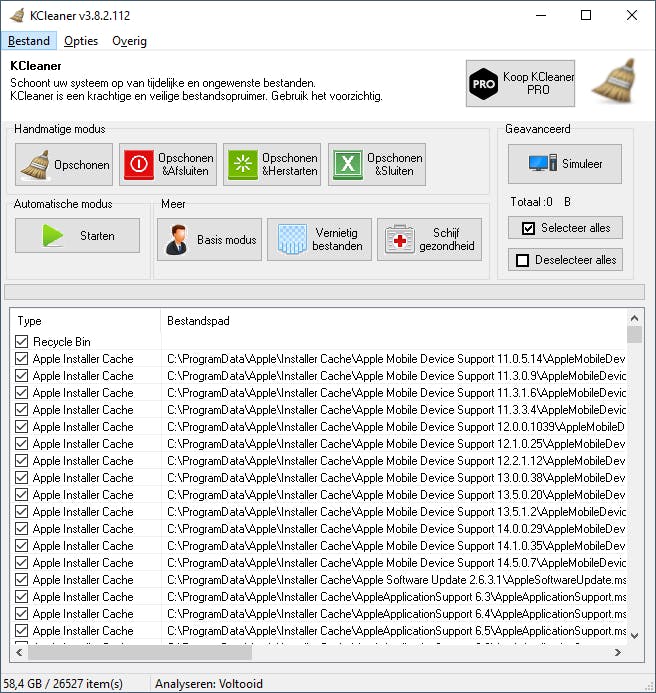Image resolution: width=656 pixels, height=693 pixels.
Task: Select the AppleApplicationSupport 6.4 path
Action: 396,614
